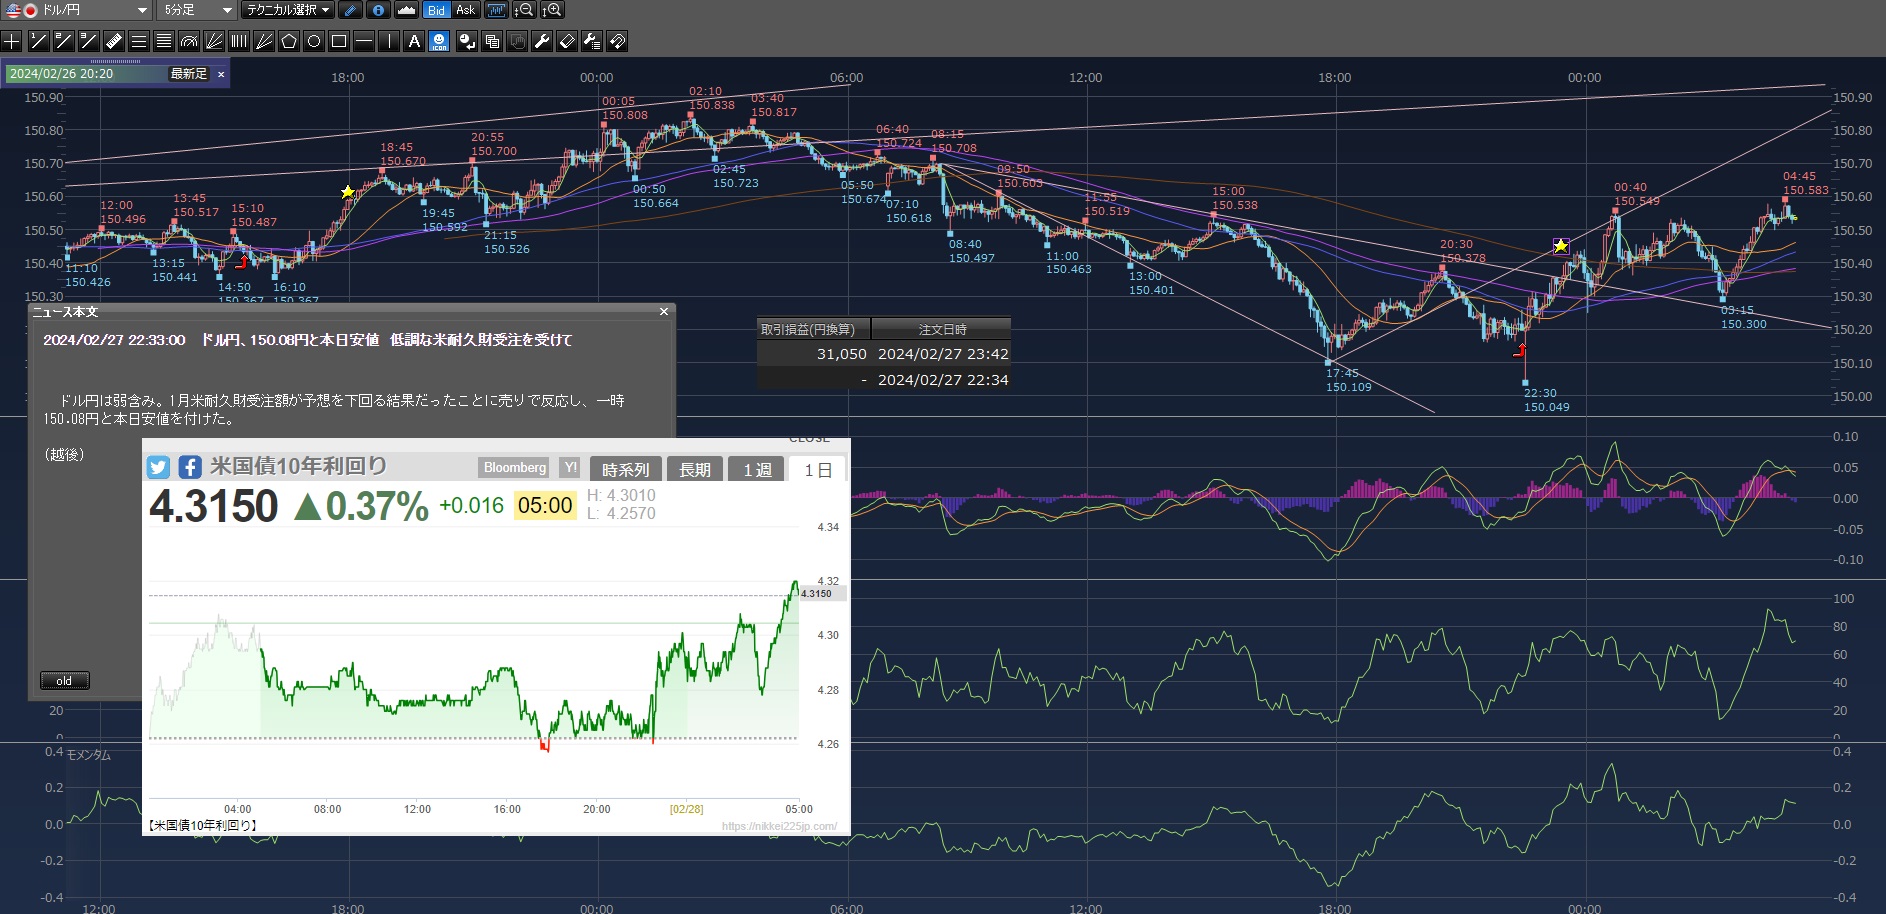Open the 5分足 timeframe dropdown
This screenshot has height=914, width=1886.
tap(197, 10)
